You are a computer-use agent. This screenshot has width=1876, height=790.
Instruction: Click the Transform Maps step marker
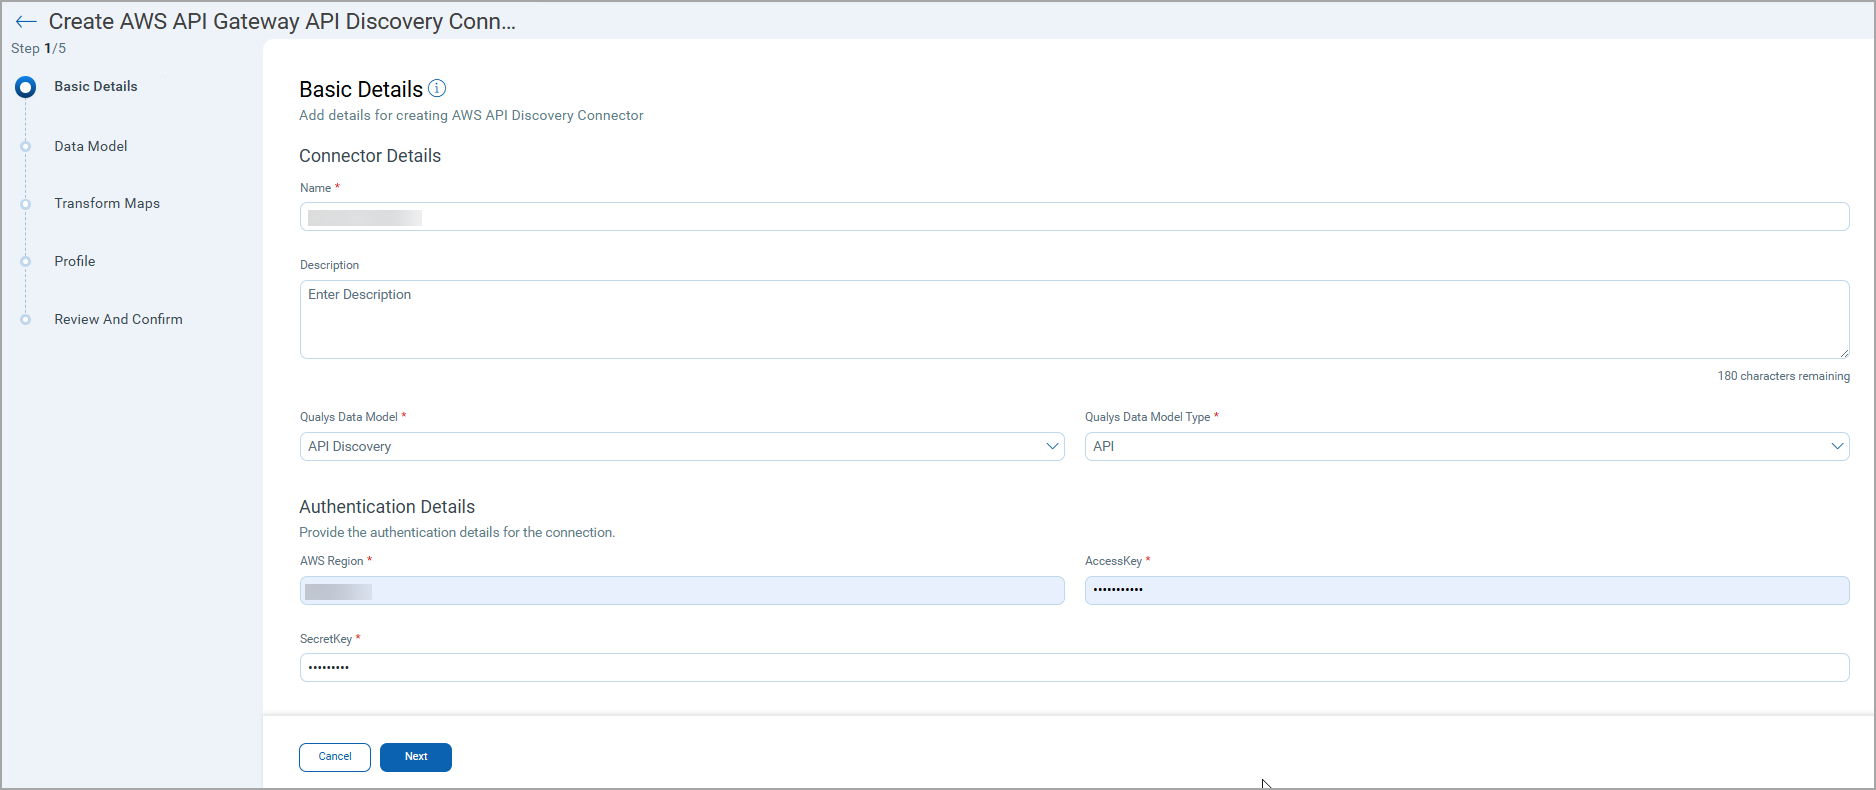(x=26, y=204)
